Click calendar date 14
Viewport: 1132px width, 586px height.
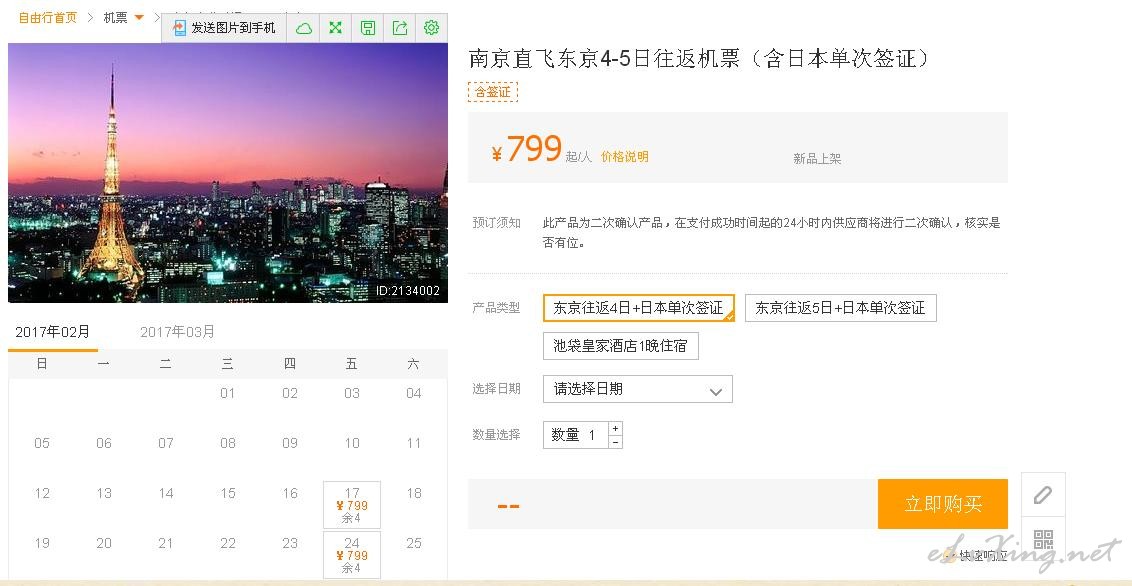[166, 494]
